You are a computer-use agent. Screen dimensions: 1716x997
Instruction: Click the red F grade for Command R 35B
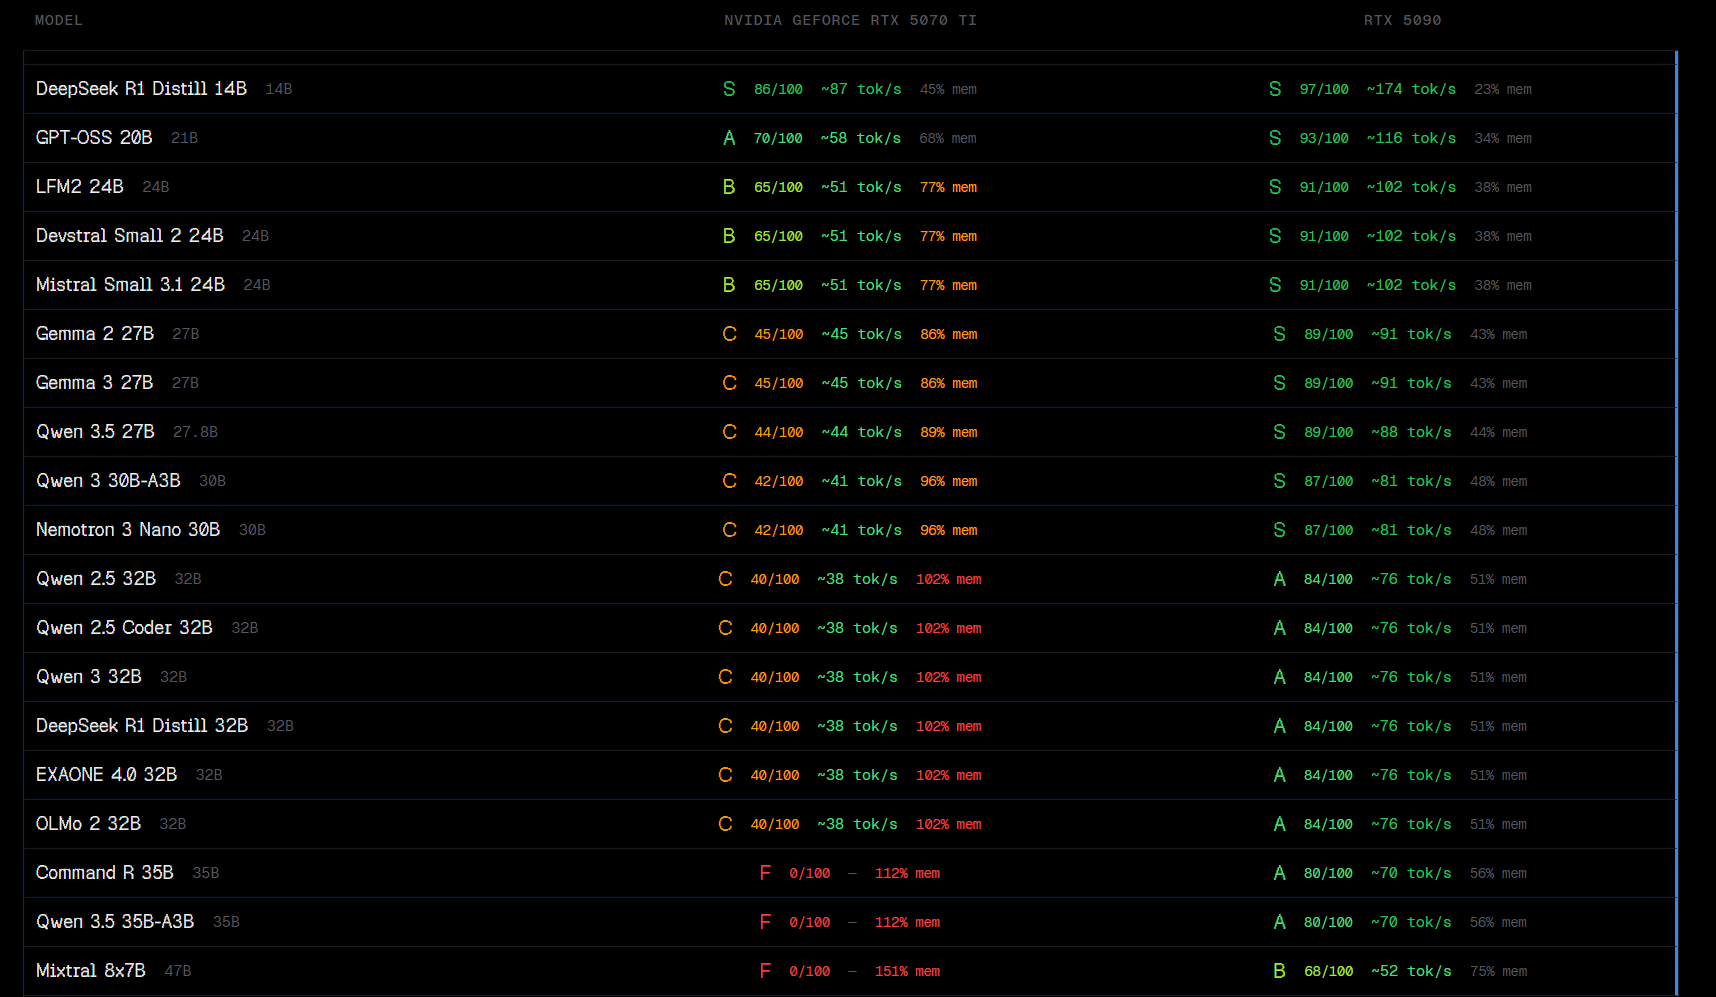point(765,873)
